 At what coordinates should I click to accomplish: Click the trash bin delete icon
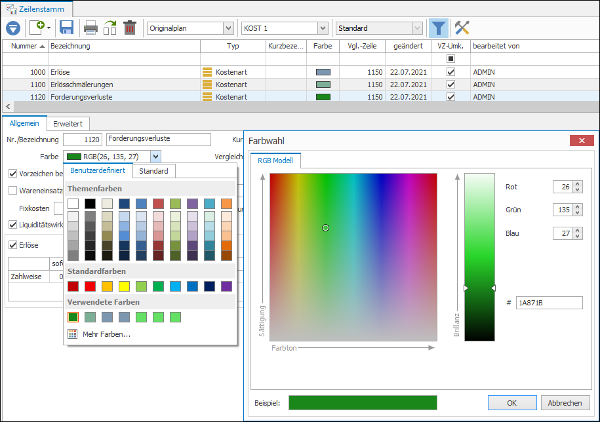(130, 28)
